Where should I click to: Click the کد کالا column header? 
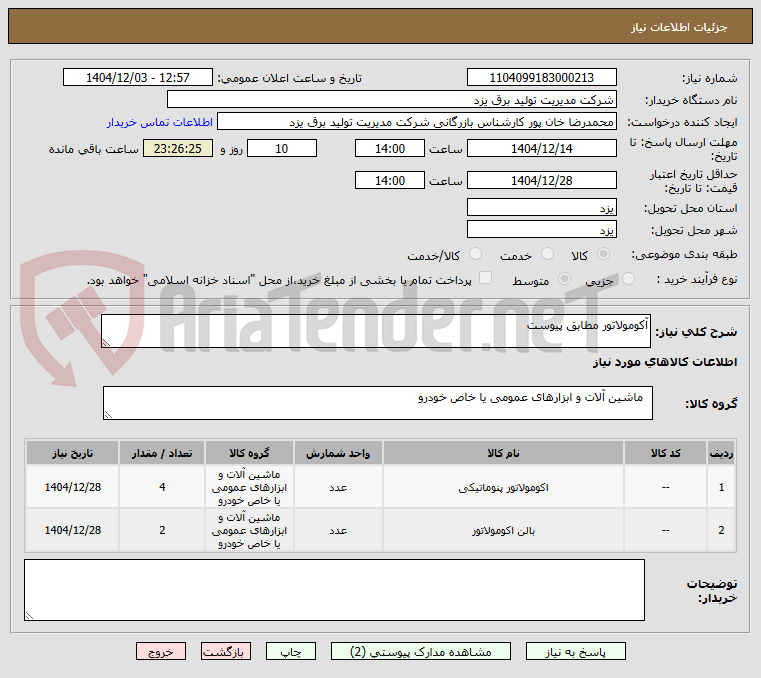[665, 453]
